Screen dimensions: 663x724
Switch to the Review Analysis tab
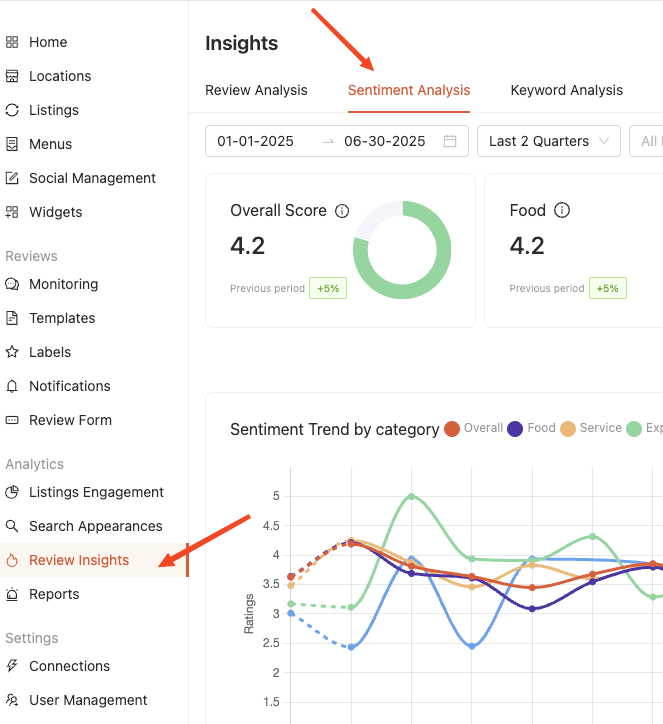(x=256, y=90)
